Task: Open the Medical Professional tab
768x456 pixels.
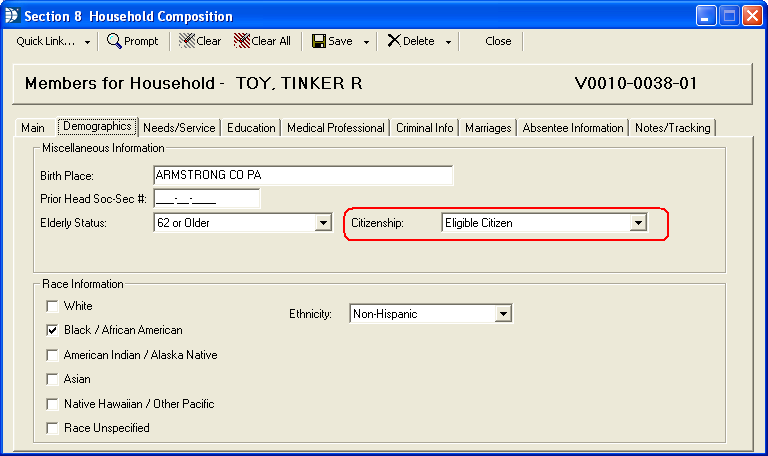Action: pos(336,128)
